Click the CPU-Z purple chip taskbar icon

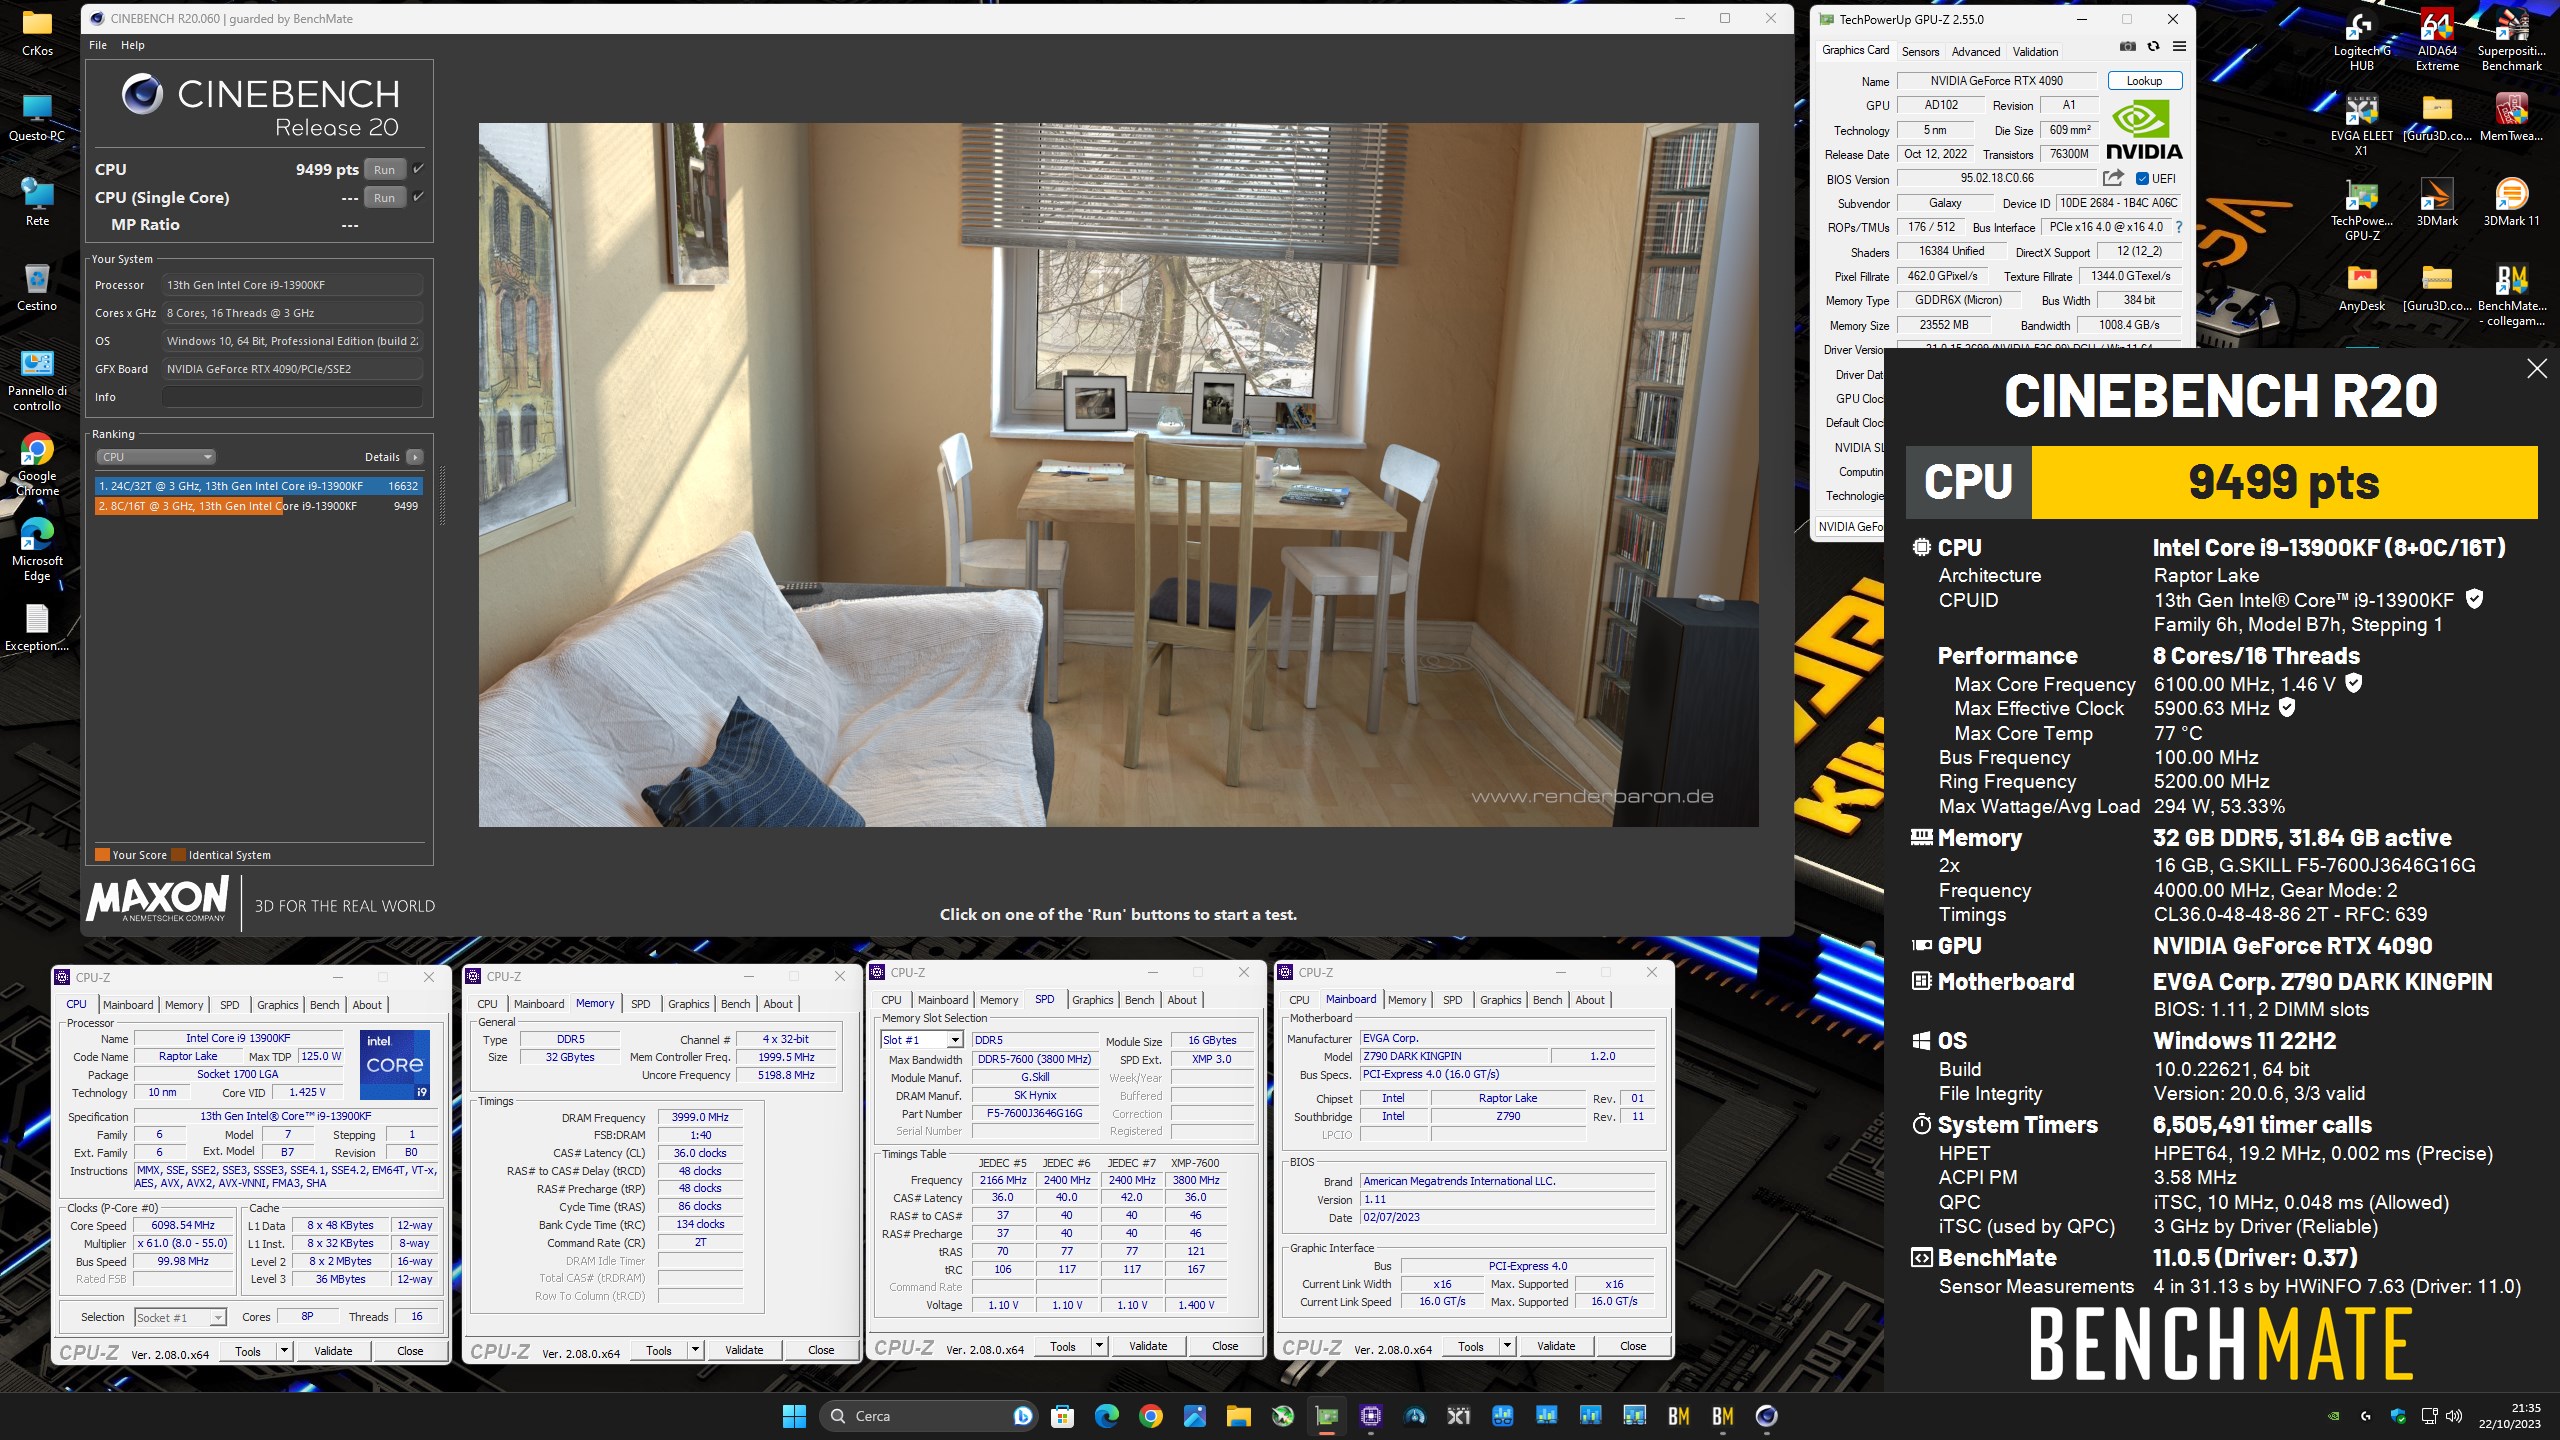[1371, 1416]
